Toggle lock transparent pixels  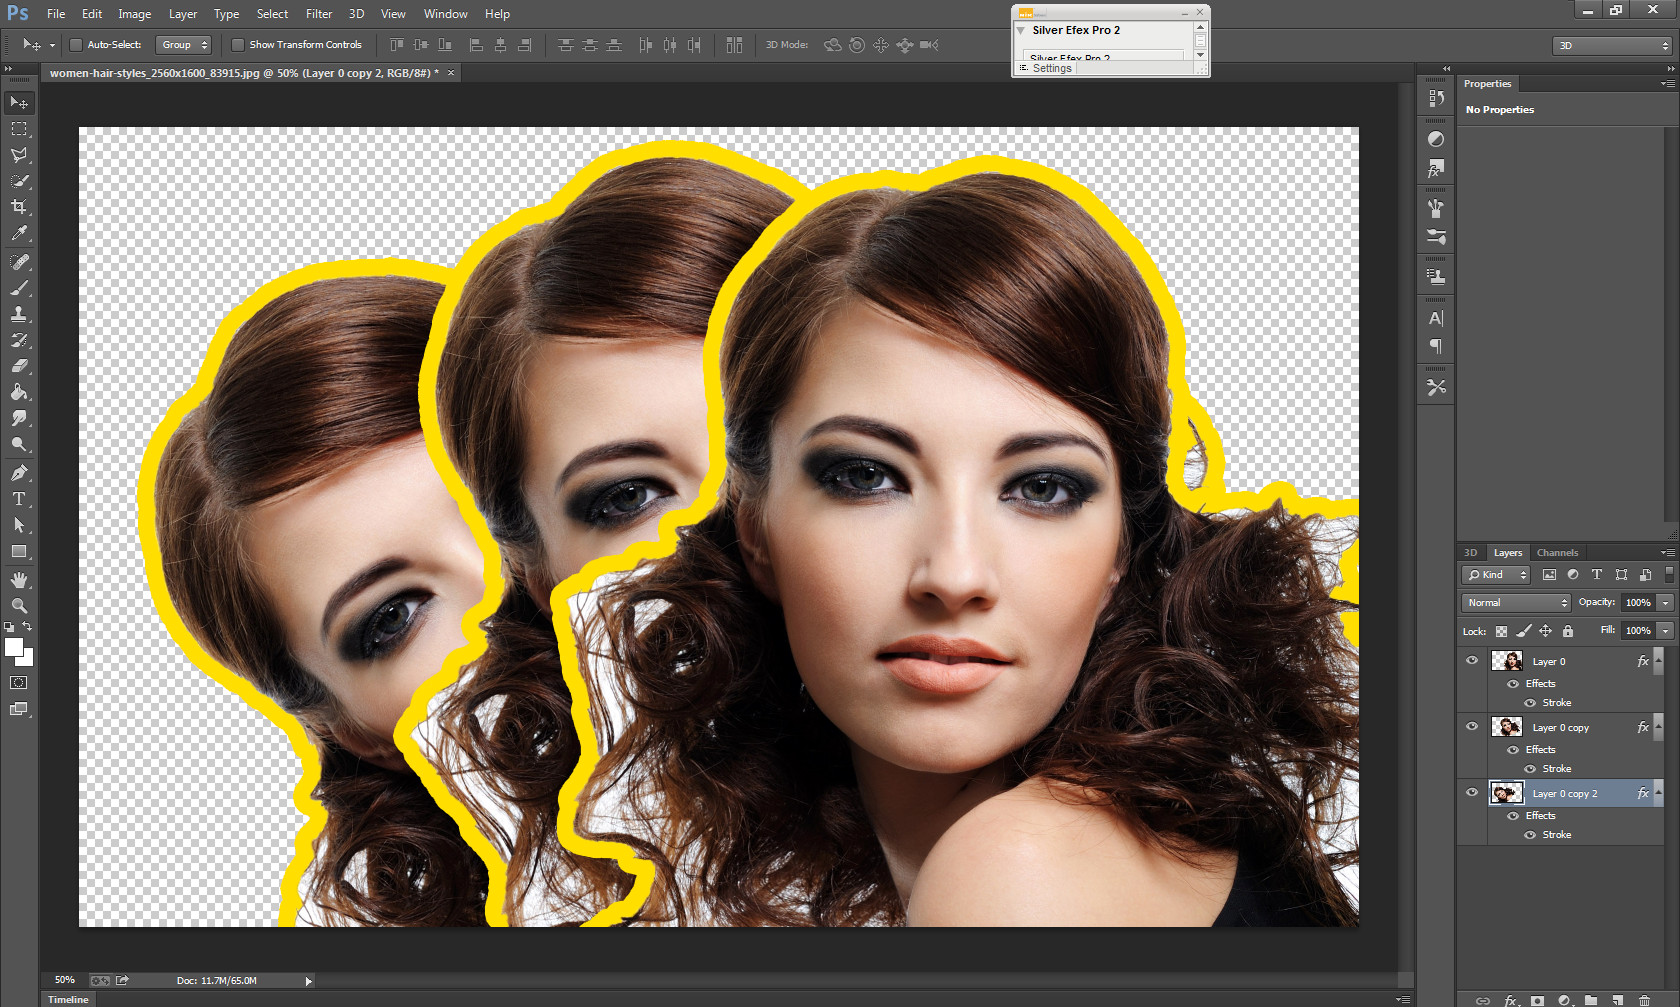coord(1501,631)
